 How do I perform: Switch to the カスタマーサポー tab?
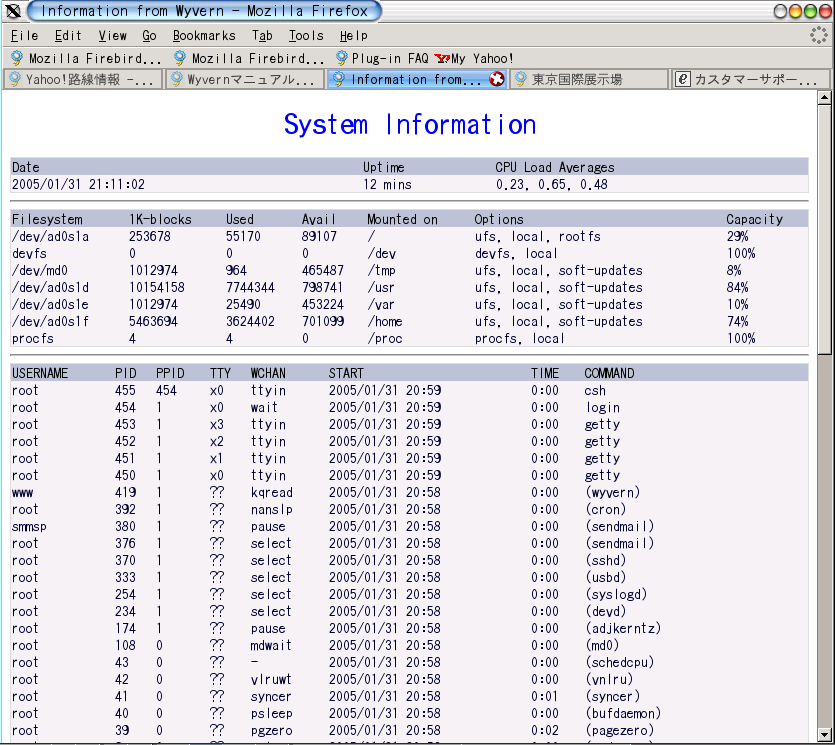tap(751, 79)
